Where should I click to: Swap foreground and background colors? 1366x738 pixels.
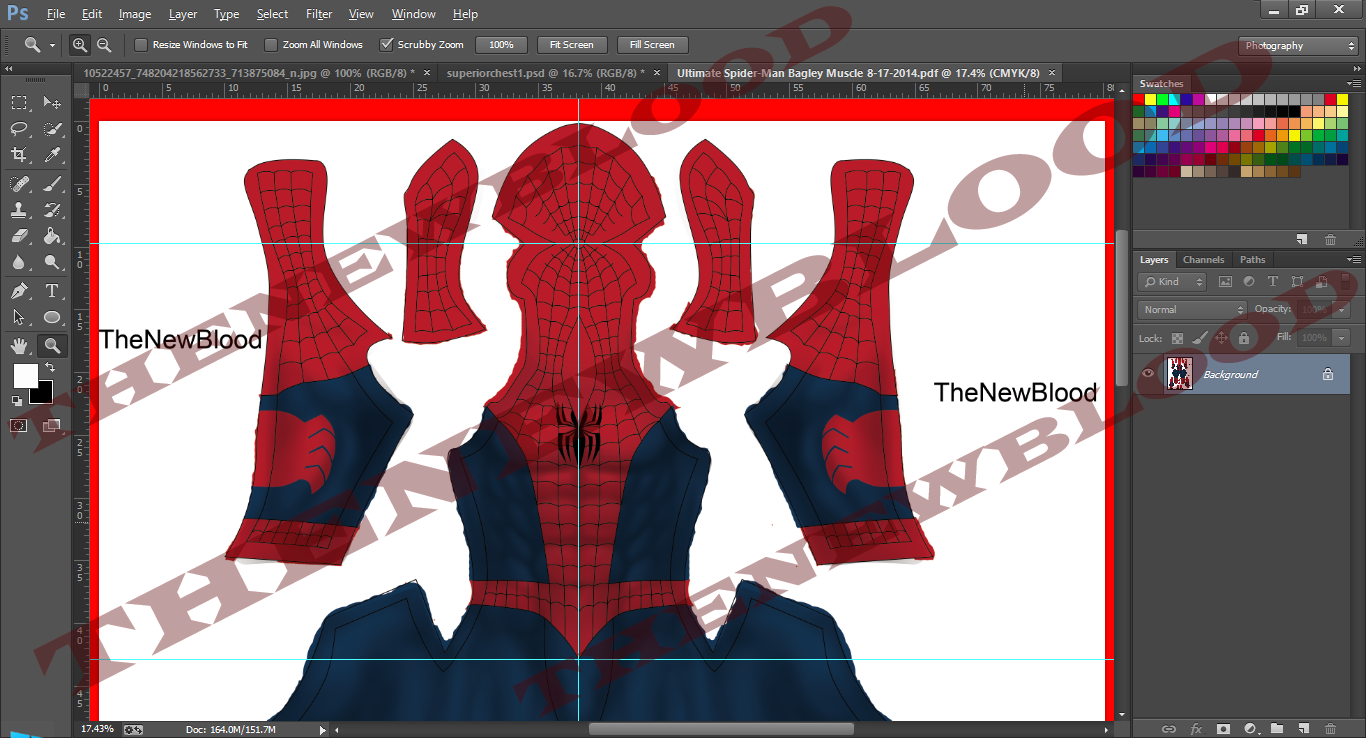pos(49,368)
